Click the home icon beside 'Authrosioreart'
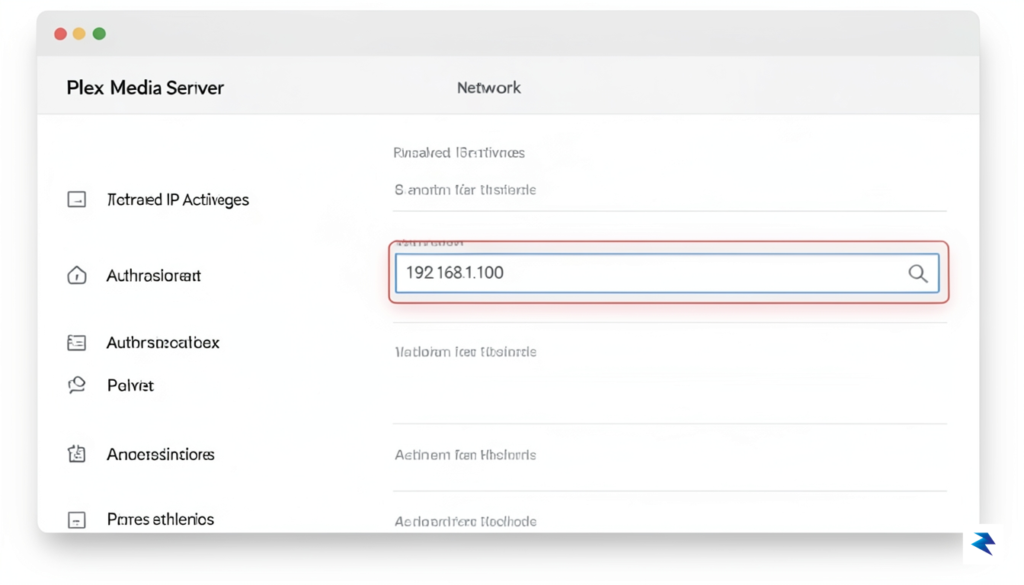 pos(76,276)
